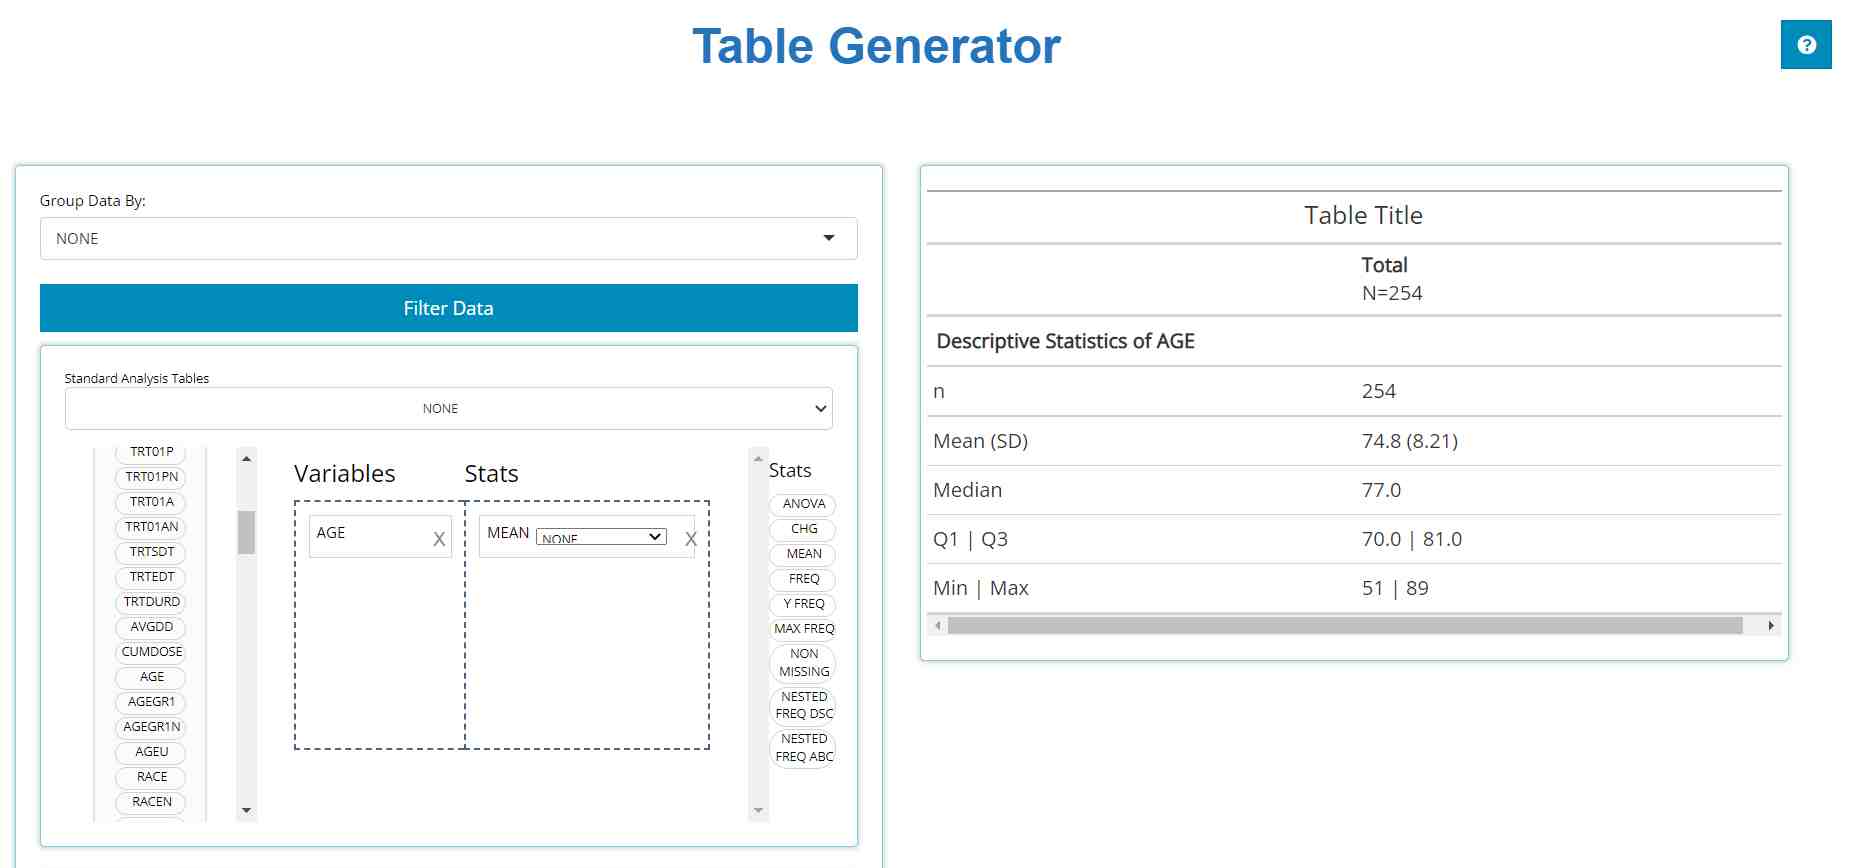Select the FREQ stat pill
1851x868 pixels.
[x=803, y=579]
